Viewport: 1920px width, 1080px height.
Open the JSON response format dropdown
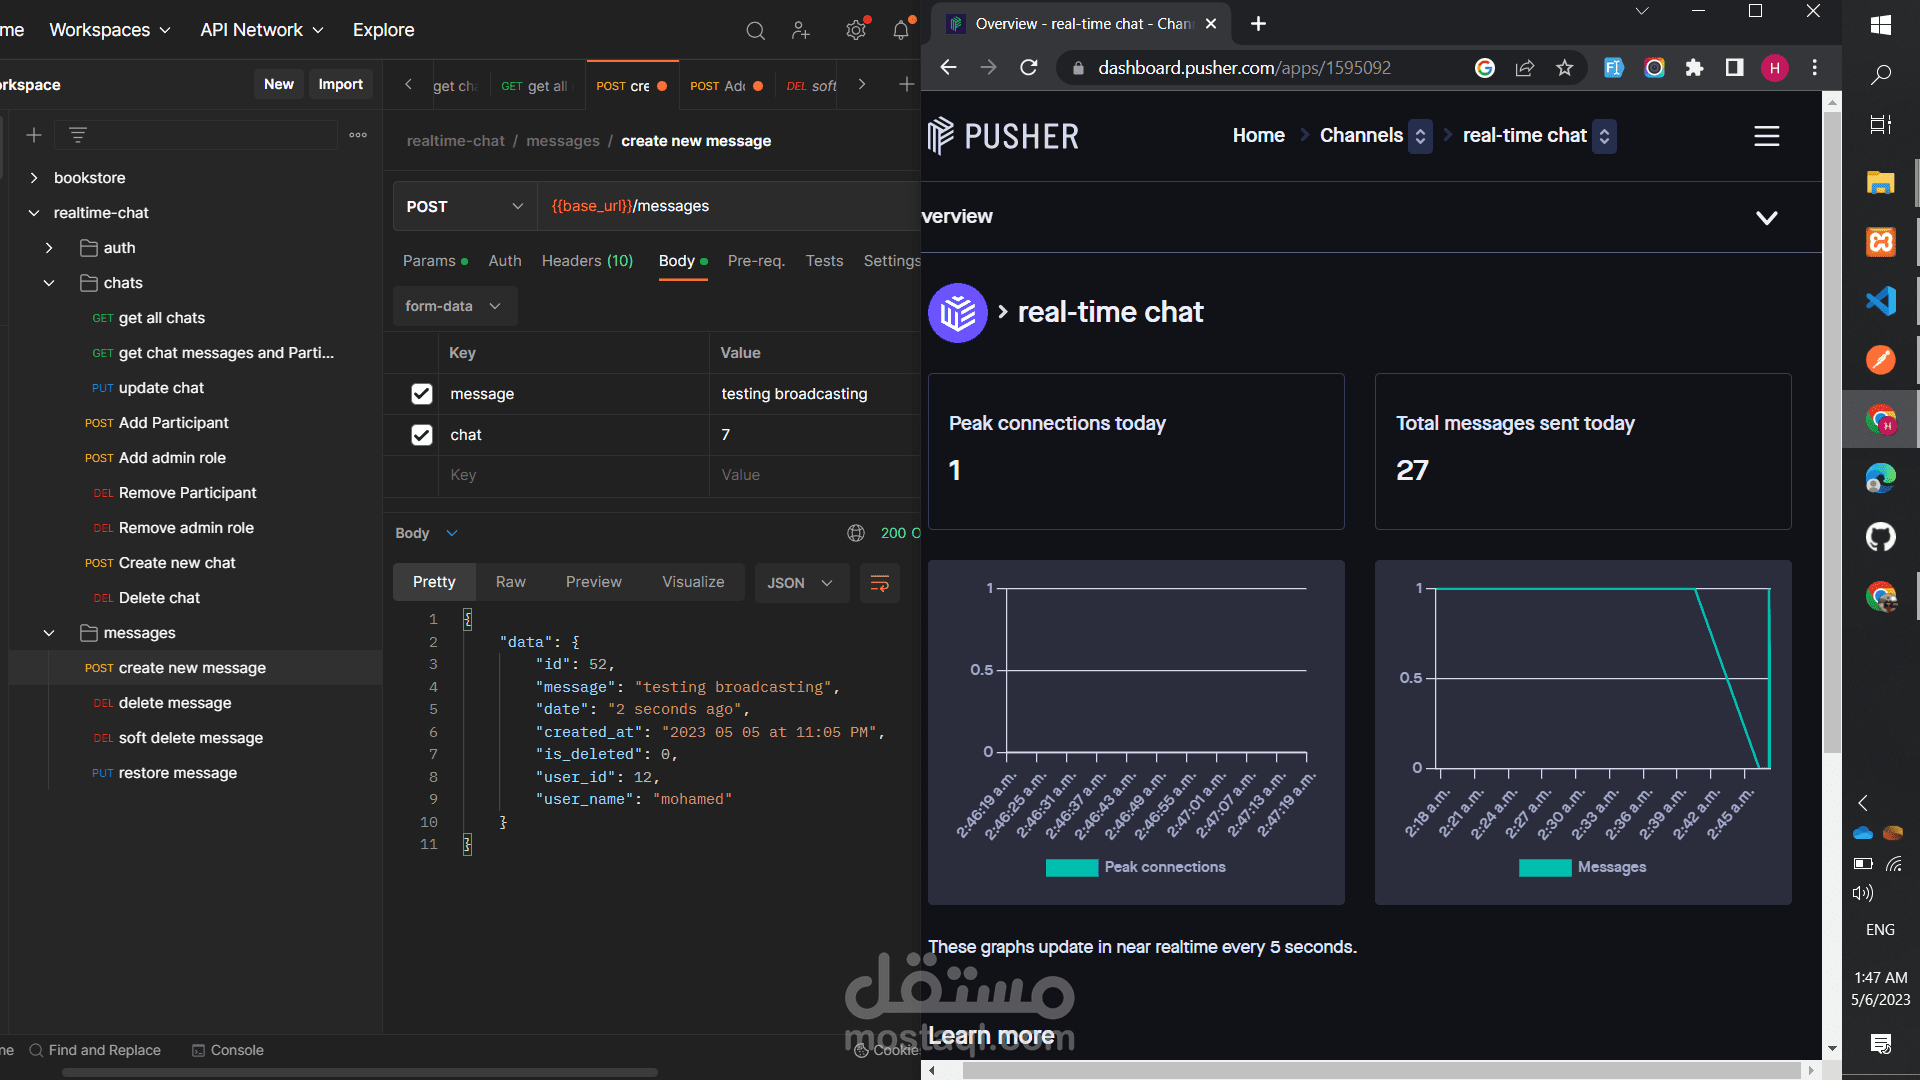(x=801, y=582)
